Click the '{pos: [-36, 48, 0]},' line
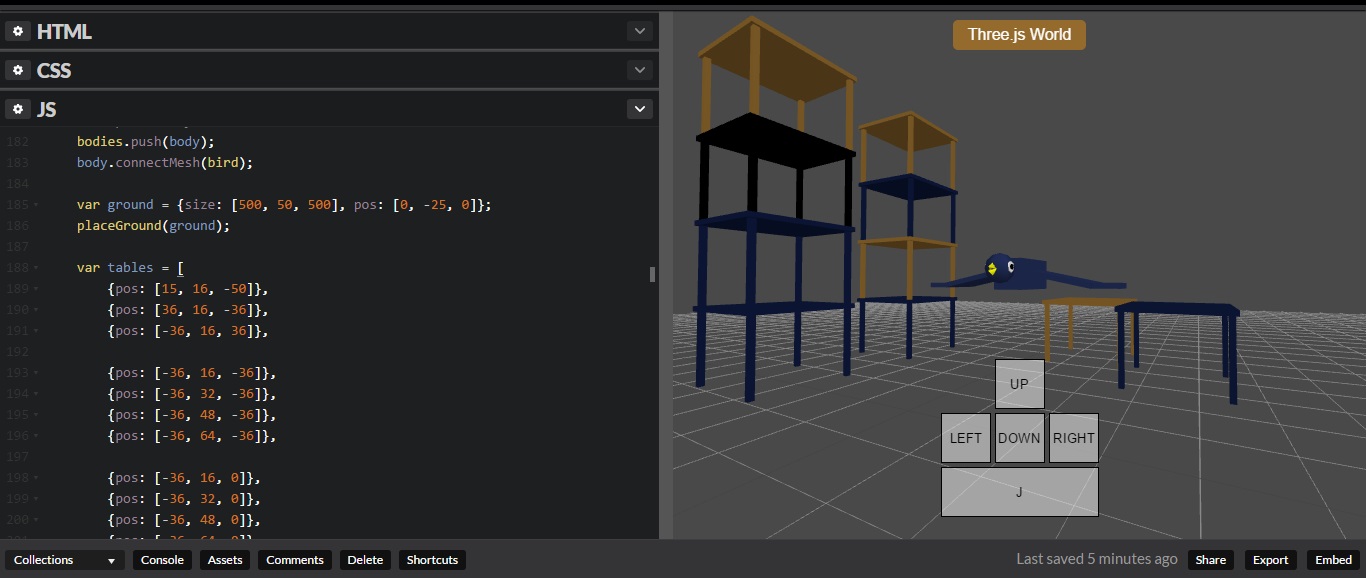 [185, 520]
